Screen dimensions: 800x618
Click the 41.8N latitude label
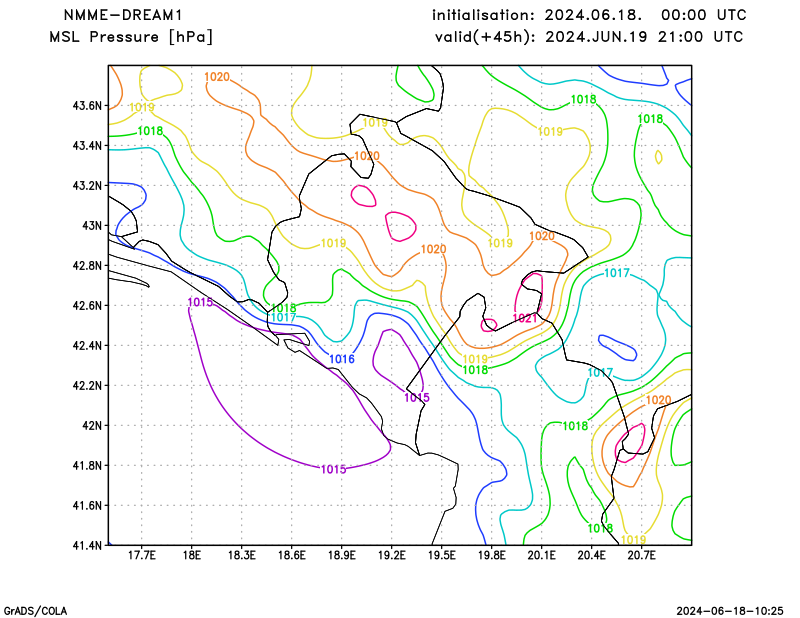pos(87,465)
